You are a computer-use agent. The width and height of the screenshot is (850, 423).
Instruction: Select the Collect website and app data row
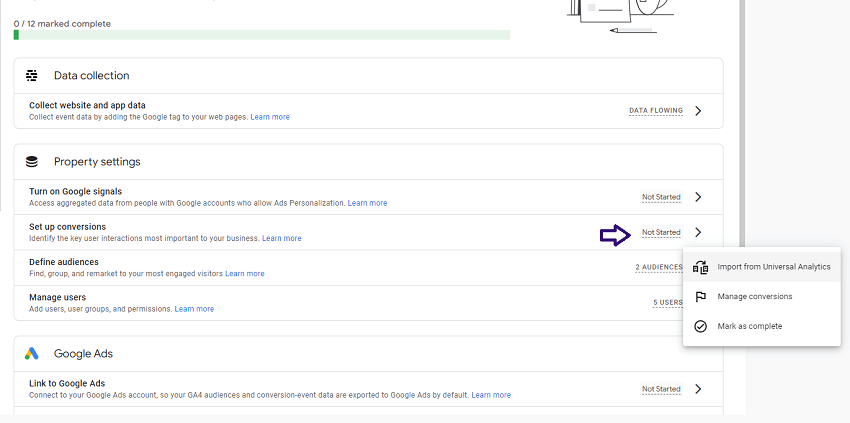tap(369, 111)
